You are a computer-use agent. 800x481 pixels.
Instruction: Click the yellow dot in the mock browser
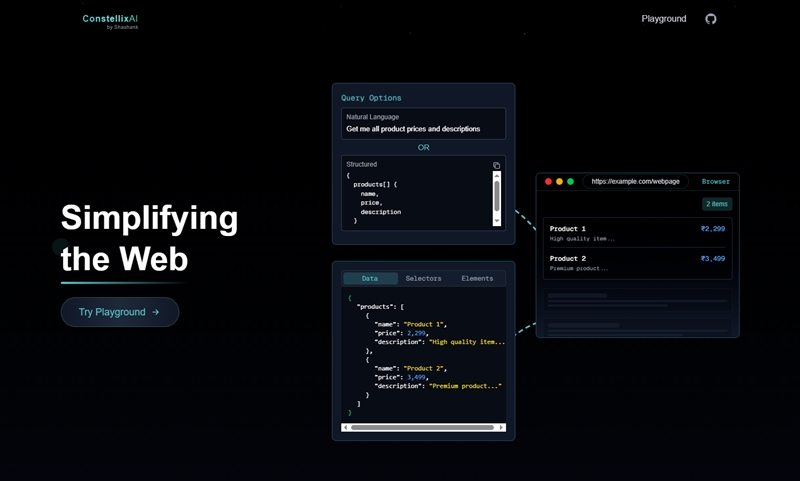(x=559, y=181)
